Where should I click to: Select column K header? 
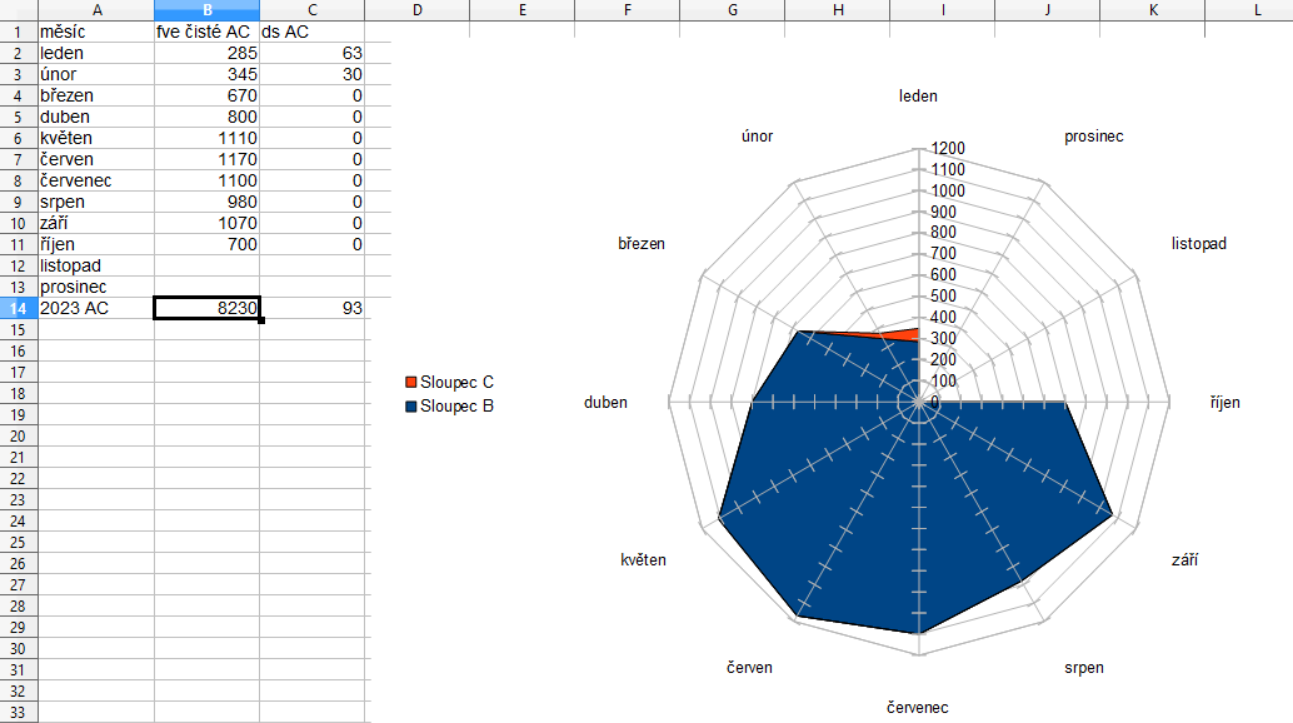(x=1152, y=10)
